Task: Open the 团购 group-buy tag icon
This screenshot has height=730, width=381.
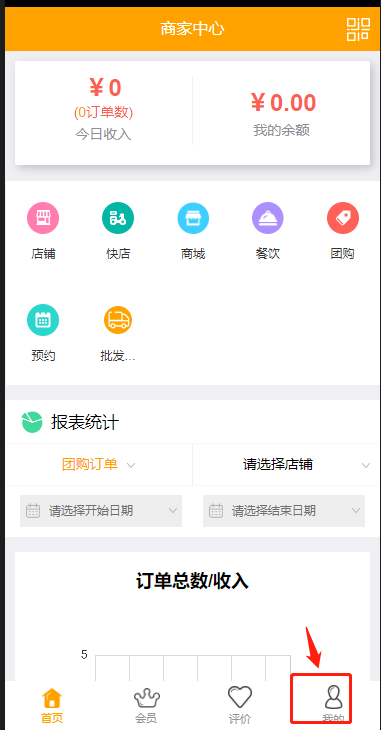Action: 342,218
